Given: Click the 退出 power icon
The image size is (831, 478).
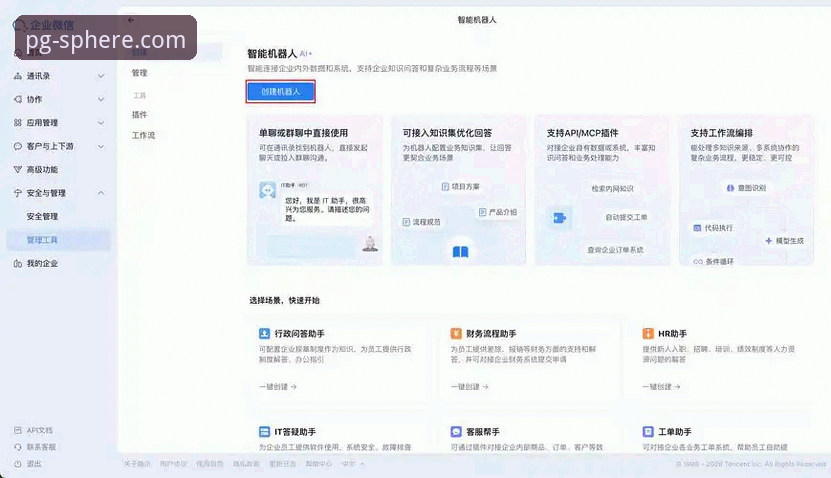Looking at the screenshot, I should point(17,464).
